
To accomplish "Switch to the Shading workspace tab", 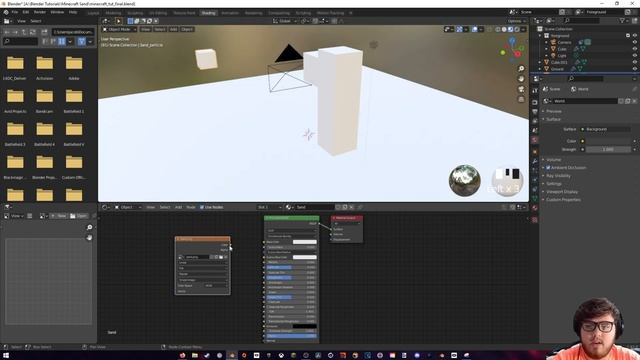I will pyautogui.click(x=208, y=13).
